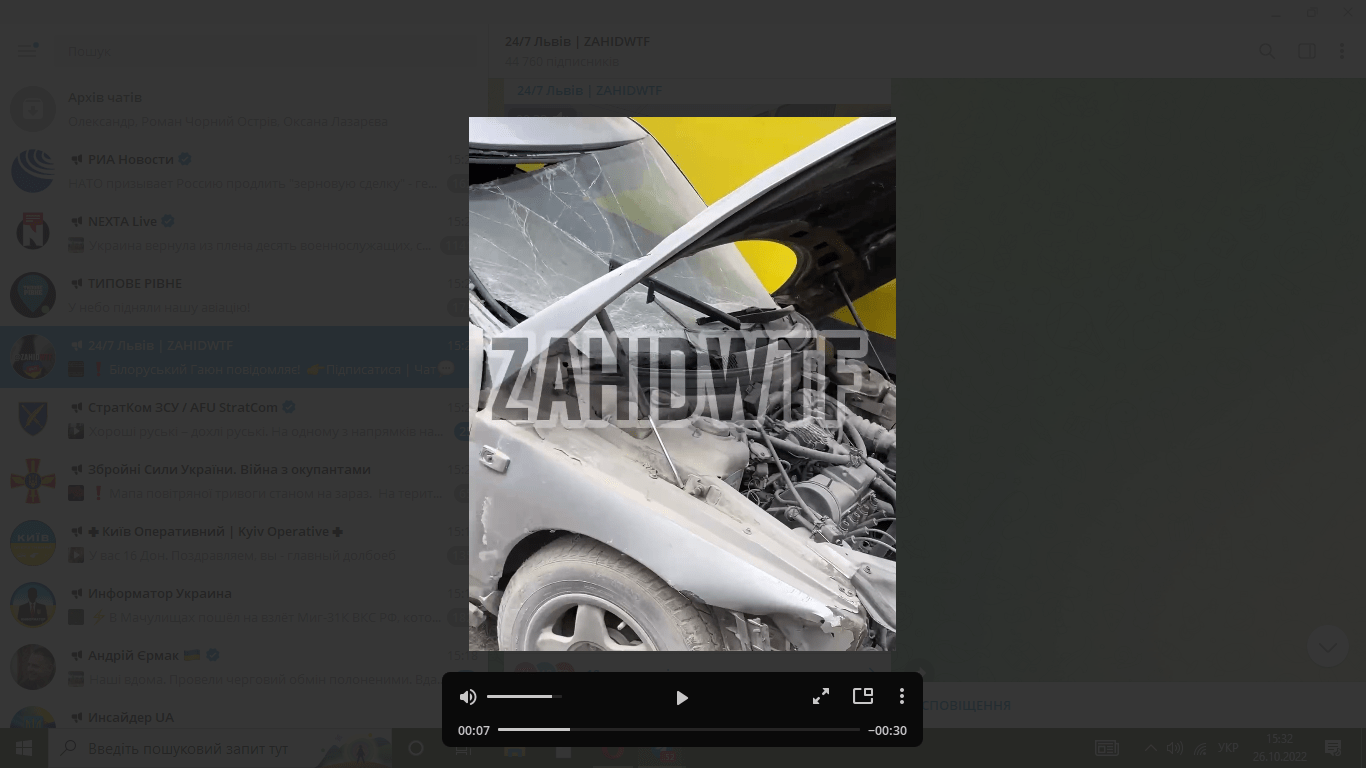Open Київ Оперативний | Kyiv Operative channel
The image size is (1366, 768).
(x=244, y=543)
